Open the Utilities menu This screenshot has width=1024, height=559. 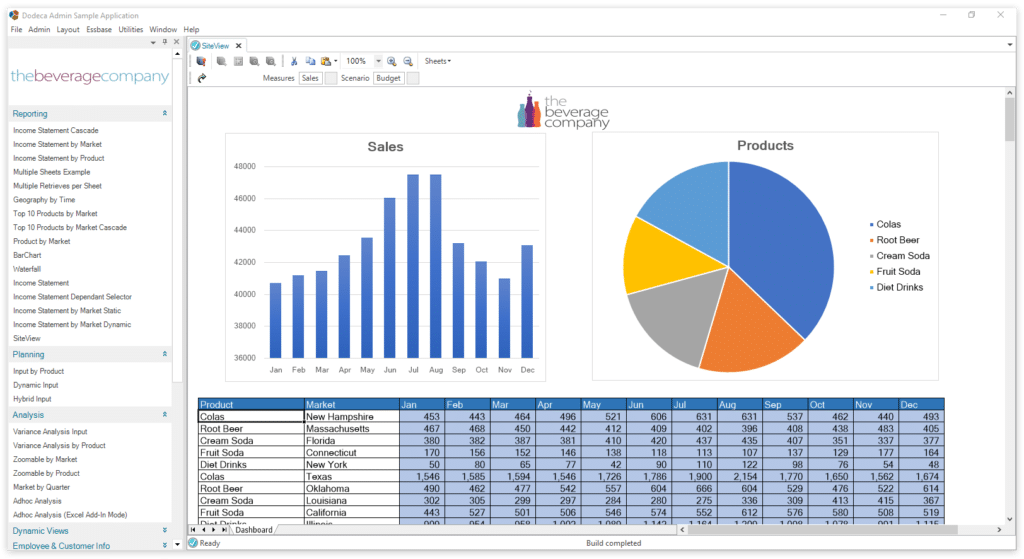click(x=131, y=29)
